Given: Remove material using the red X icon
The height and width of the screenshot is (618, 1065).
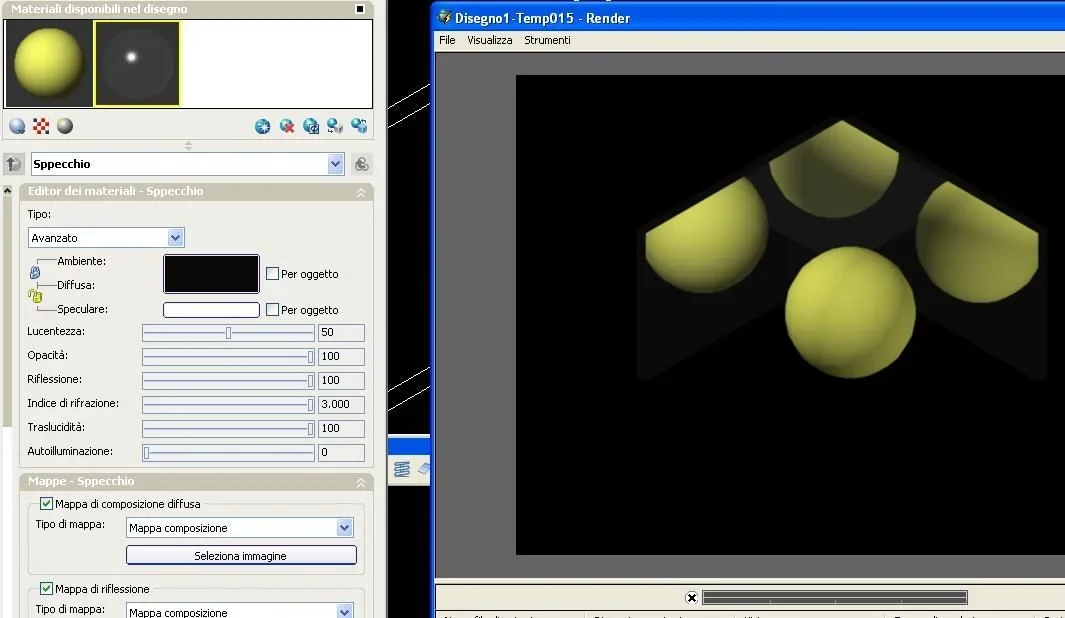Looking at the screenshot, I should 287,126.
